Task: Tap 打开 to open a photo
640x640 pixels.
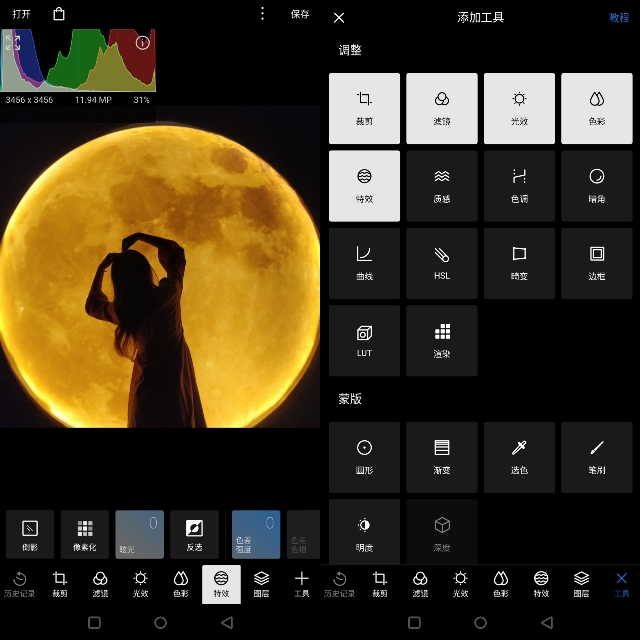Action: point(21,14)
